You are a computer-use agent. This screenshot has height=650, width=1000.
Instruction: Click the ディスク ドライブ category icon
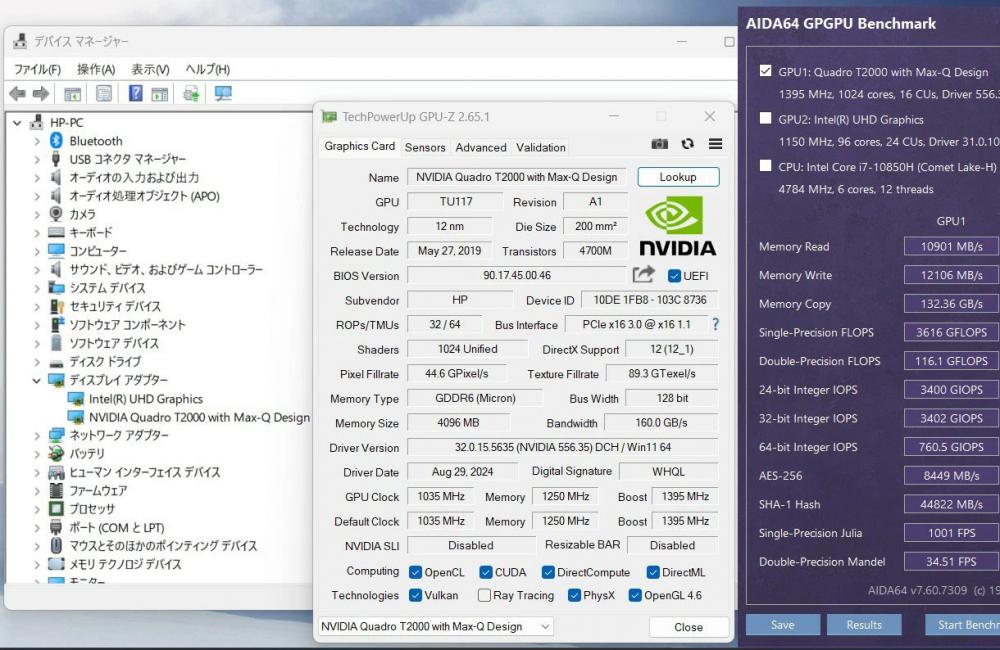click(x=56, y=362)
